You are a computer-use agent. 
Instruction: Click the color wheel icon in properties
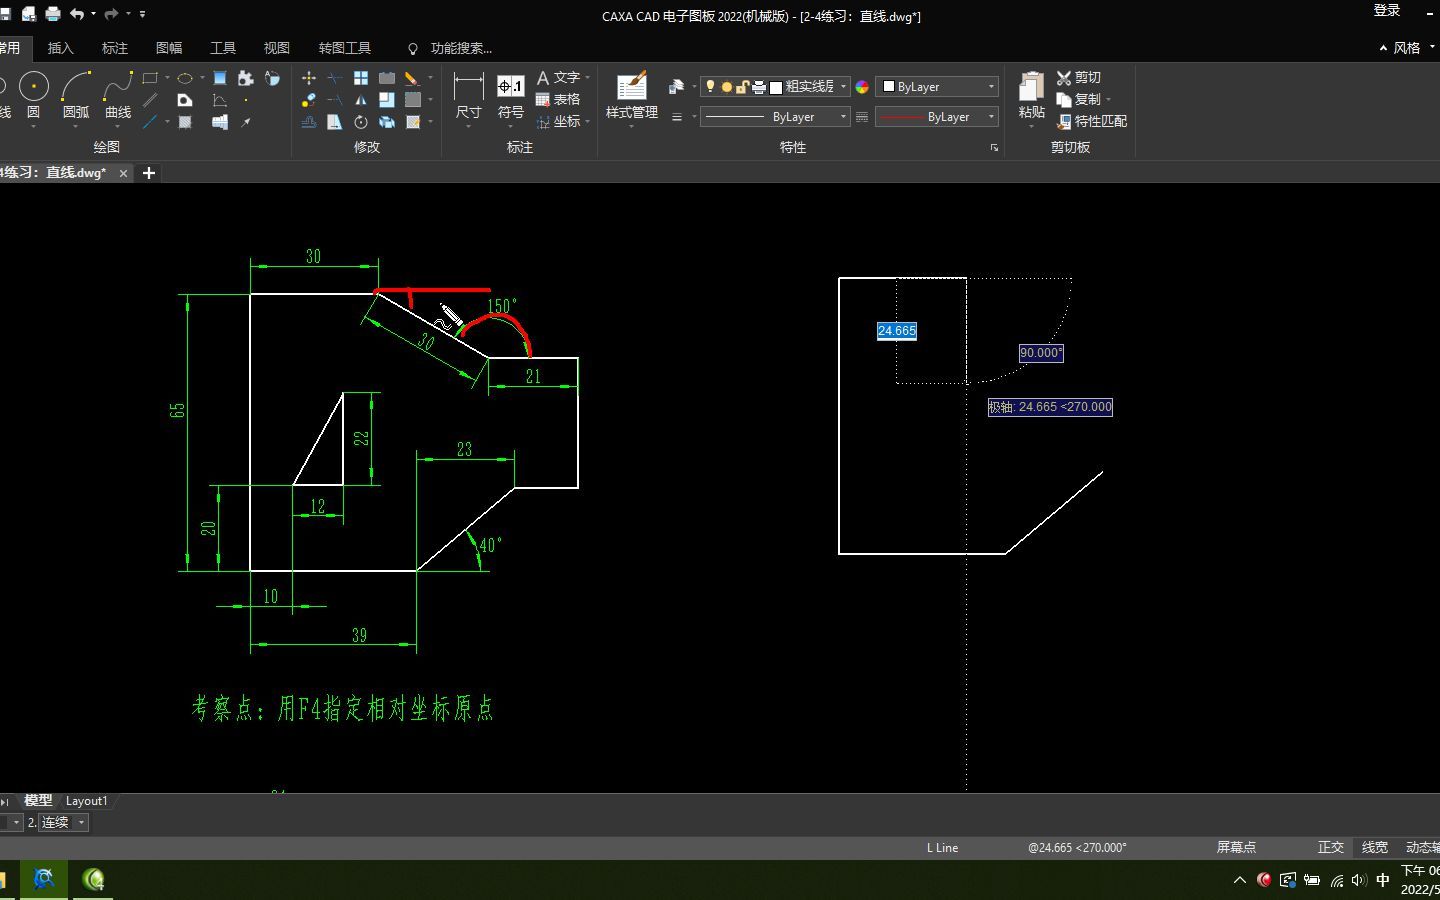click(x=862, y=87)
